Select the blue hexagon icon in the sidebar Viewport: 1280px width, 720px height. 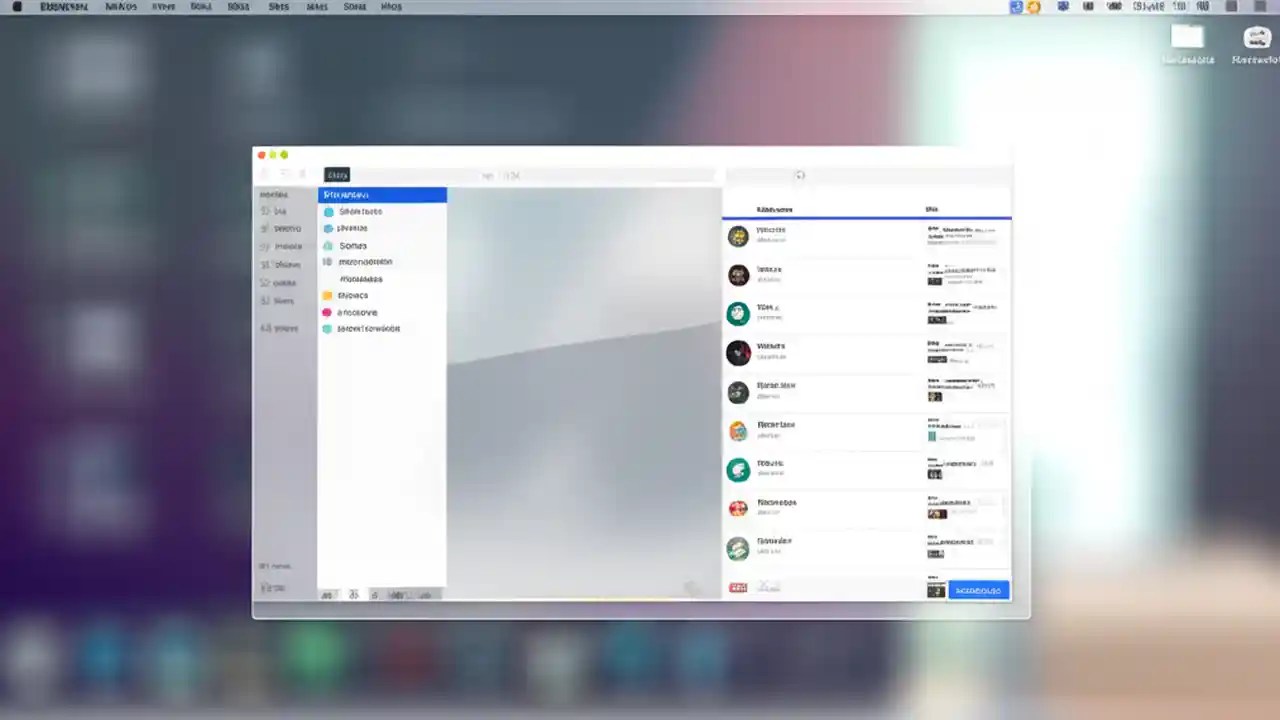click(330, 228)
